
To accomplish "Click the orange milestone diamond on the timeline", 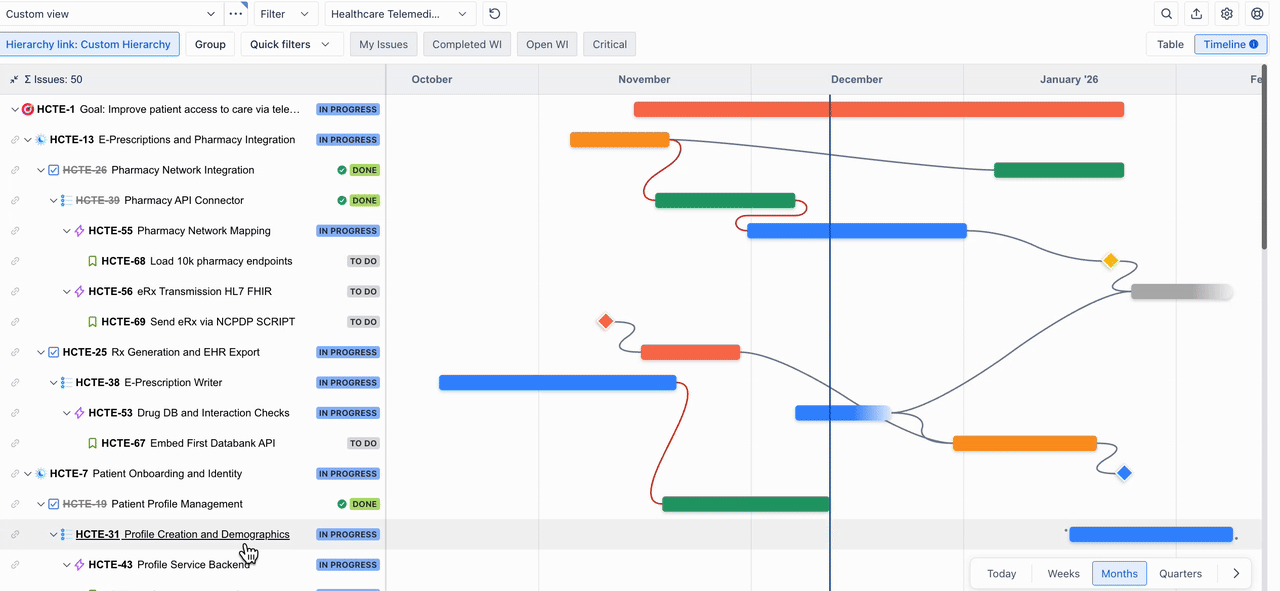I will 1110,260.
